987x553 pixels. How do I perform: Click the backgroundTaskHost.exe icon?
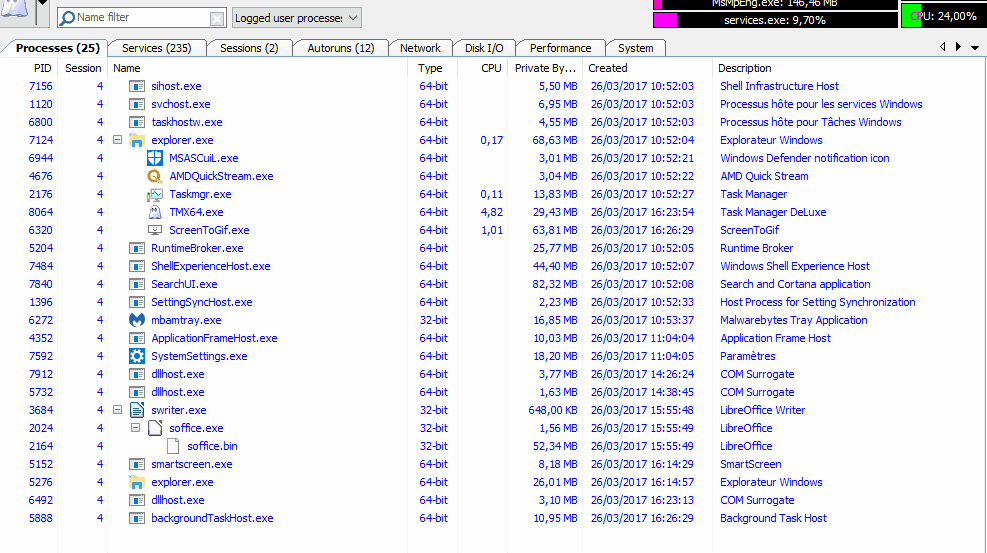(x=137, y=518)
